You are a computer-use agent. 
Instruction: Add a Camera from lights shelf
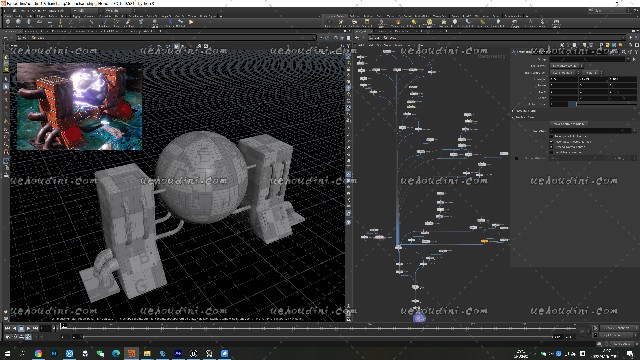pyautogui.click(x=329, y=22)
